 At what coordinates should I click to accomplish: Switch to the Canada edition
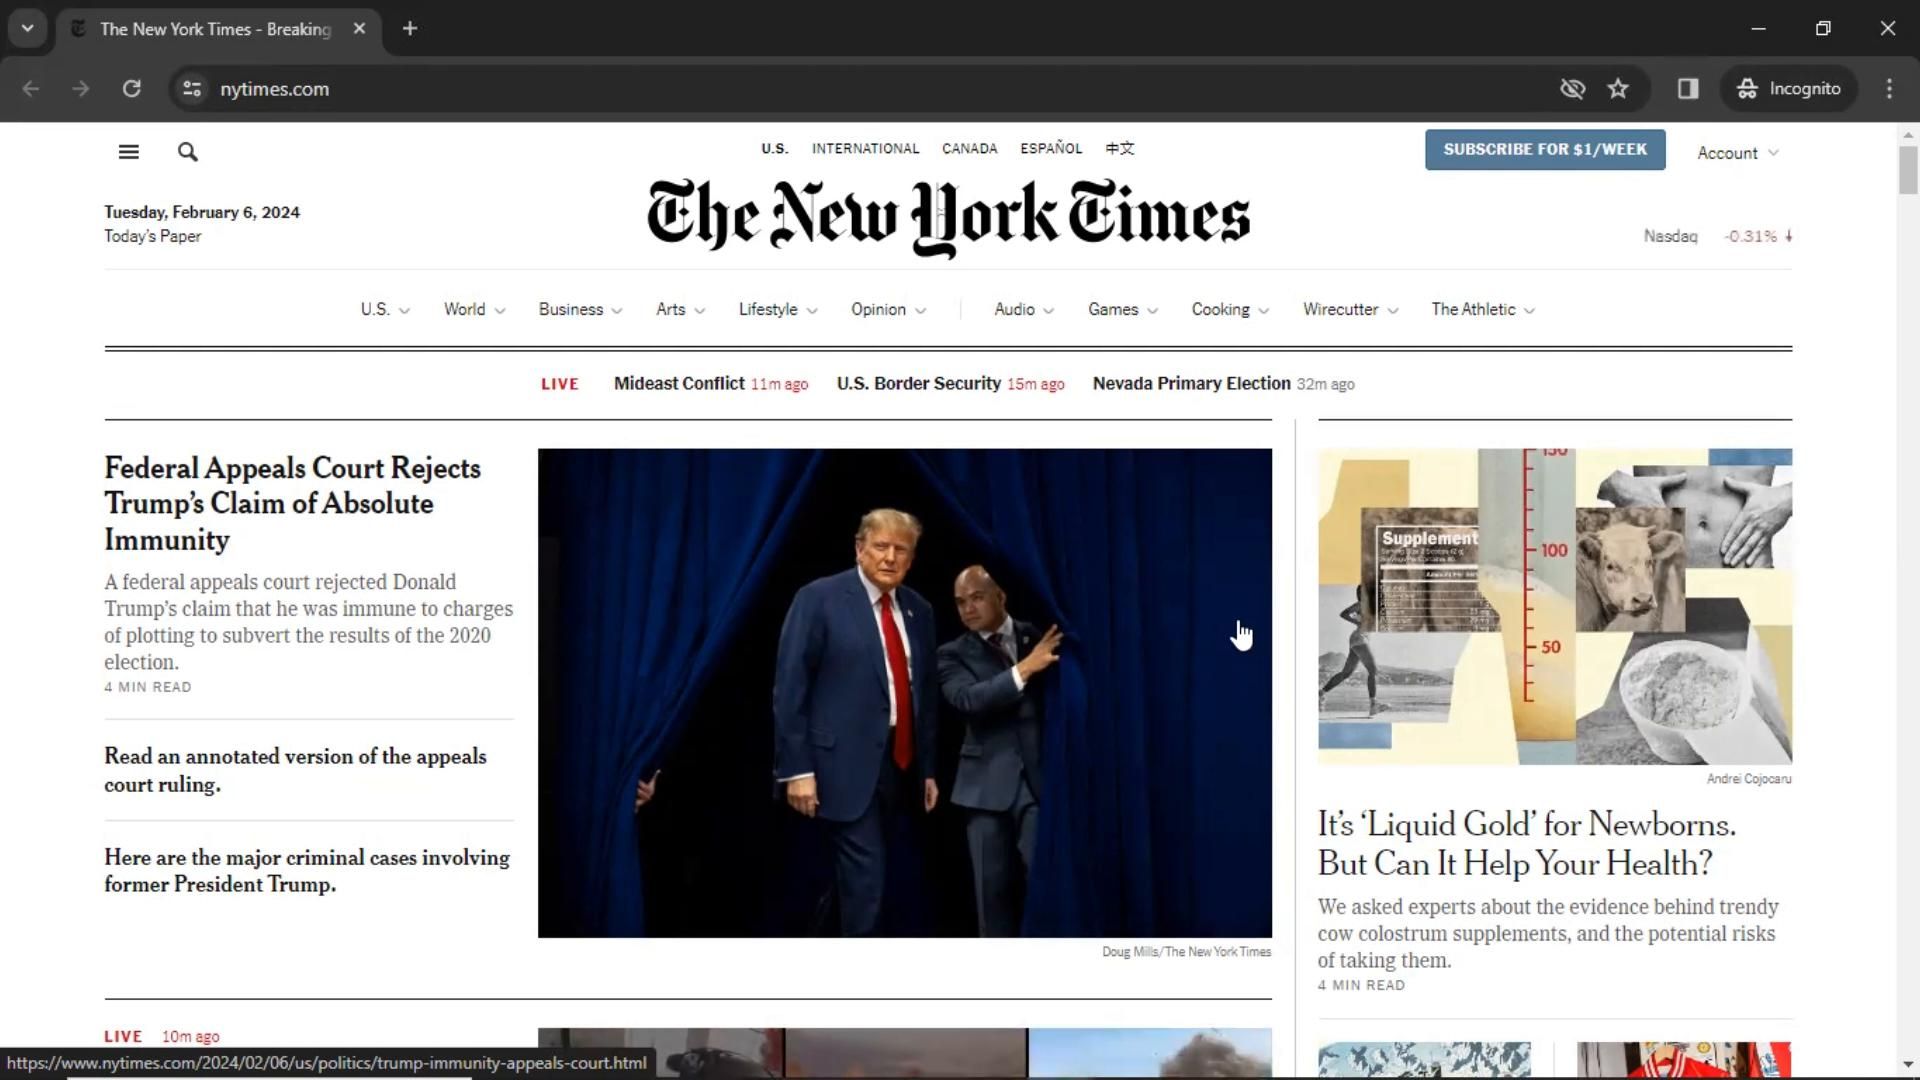point(969,149)
